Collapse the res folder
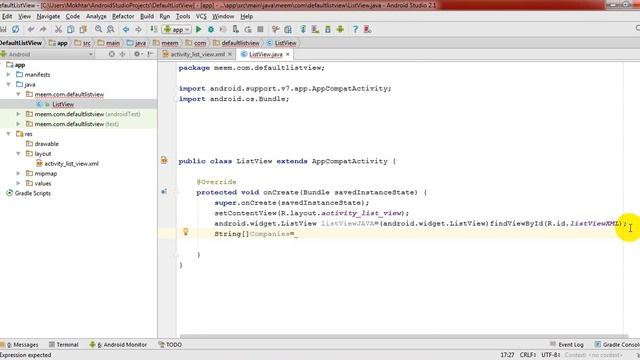Viewport: 640px width, 360px height. pyautogui.click(x=9, y=133)
